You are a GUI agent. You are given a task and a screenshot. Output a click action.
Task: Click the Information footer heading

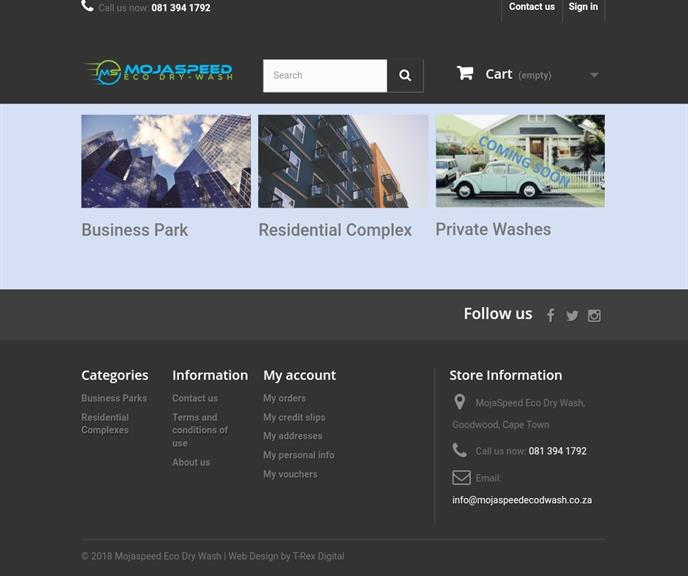click(210, 375)
